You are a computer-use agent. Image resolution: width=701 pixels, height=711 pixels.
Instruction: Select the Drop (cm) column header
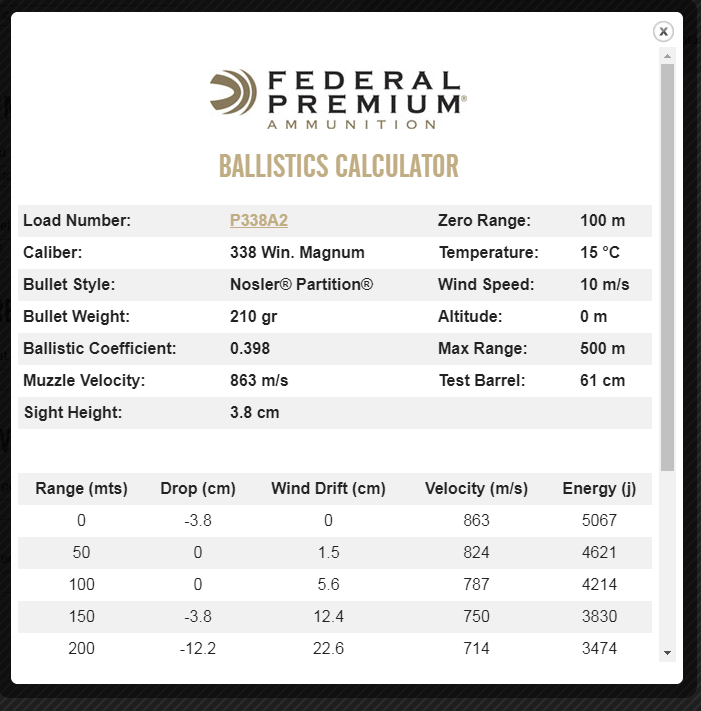pos(198,489)
